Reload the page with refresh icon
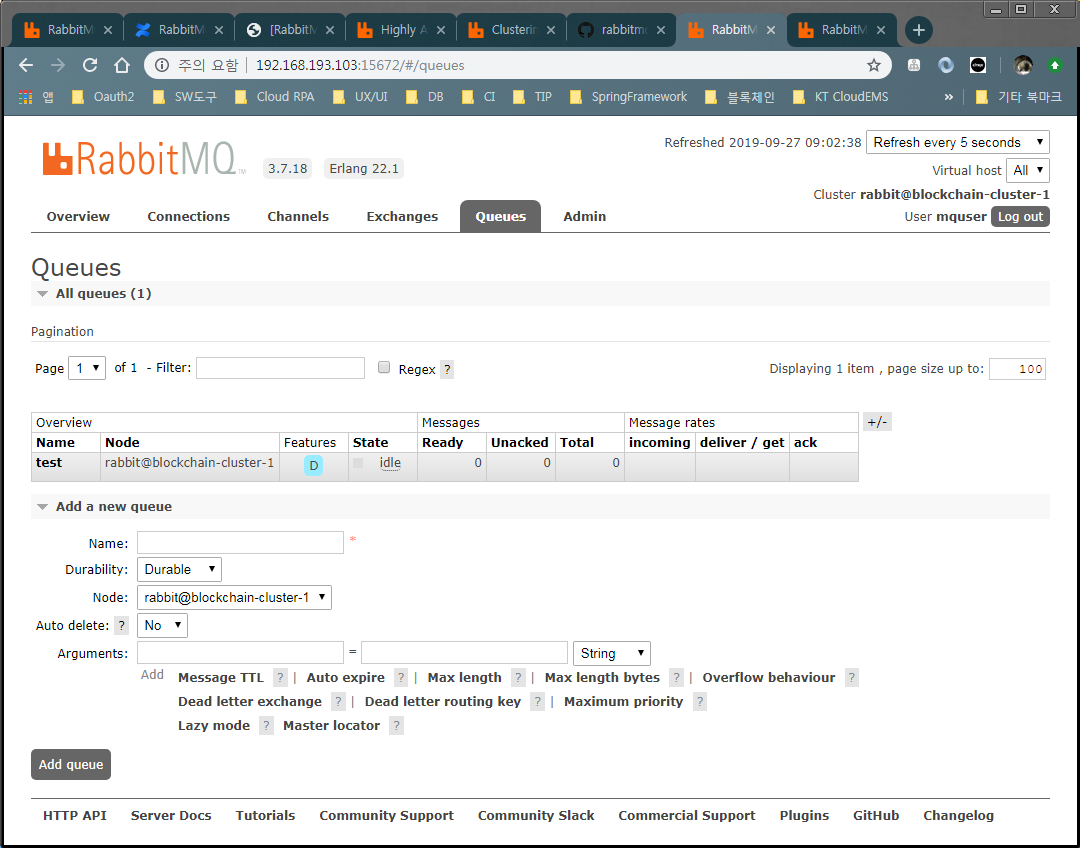Screen dimensions: 1080x848 (x=90, y=65)
